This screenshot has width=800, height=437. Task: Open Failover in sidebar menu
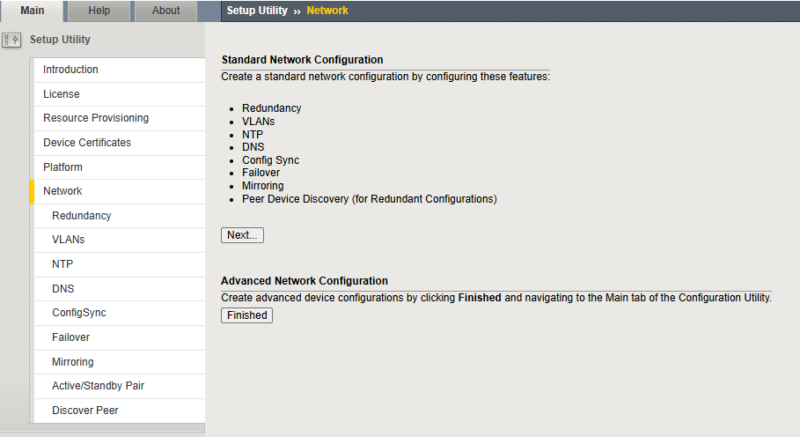[119, 338]
